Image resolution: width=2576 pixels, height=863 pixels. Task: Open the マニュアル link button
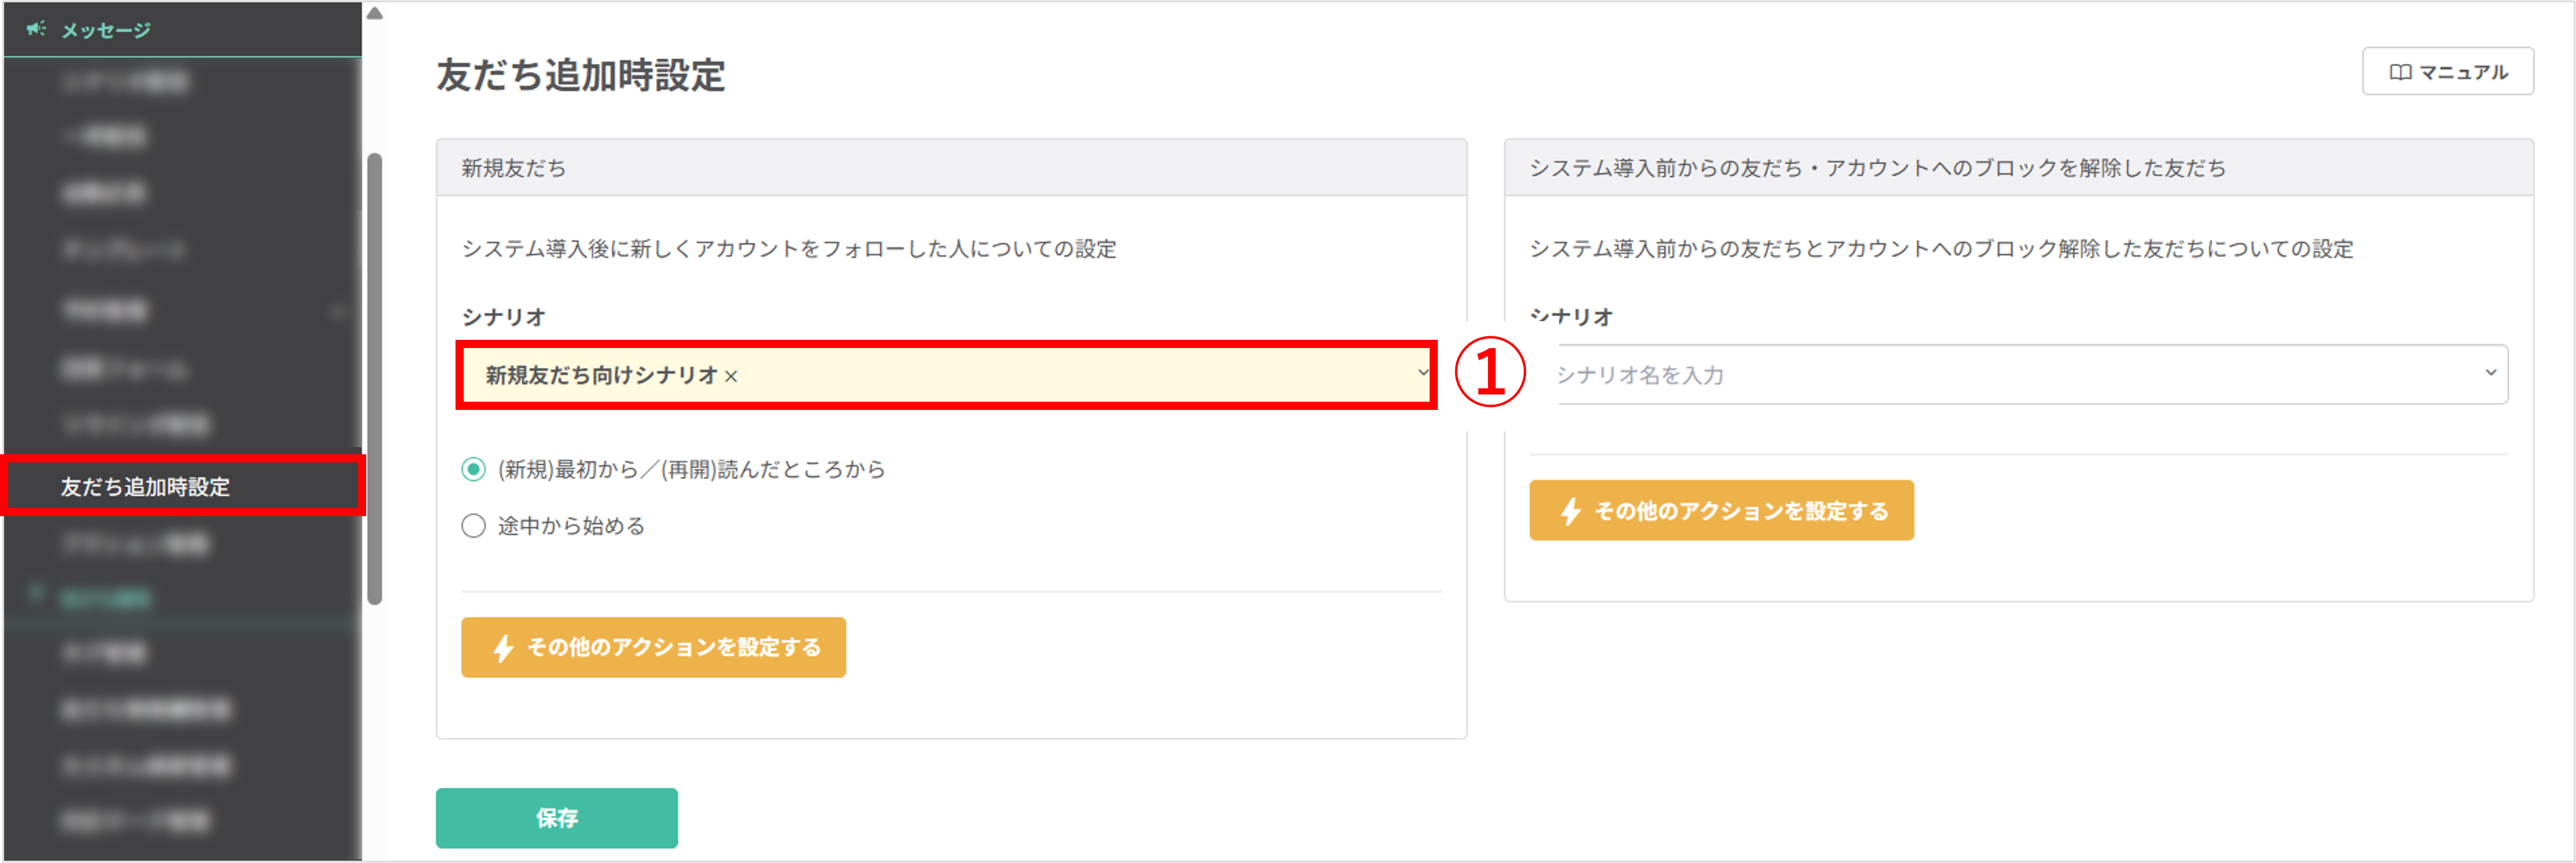(x=2447, y=72)
